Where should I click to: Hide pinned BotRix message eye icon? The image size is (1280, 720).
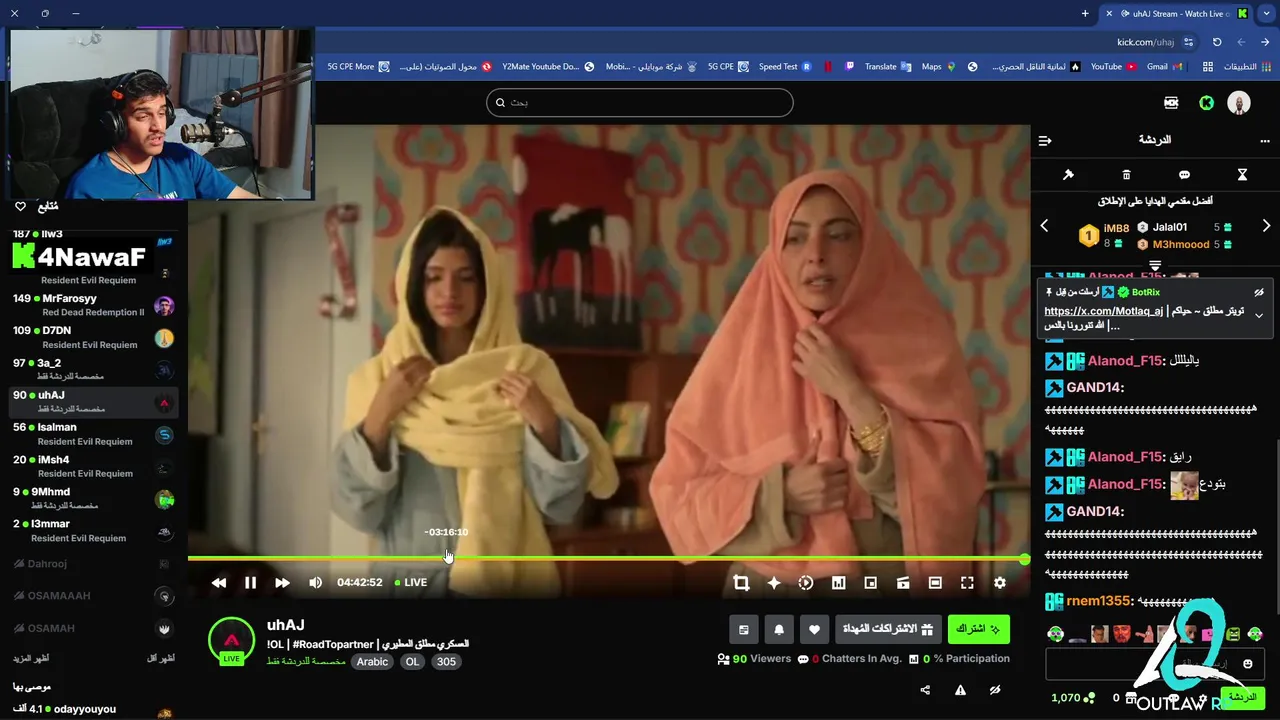(1259, 292)
